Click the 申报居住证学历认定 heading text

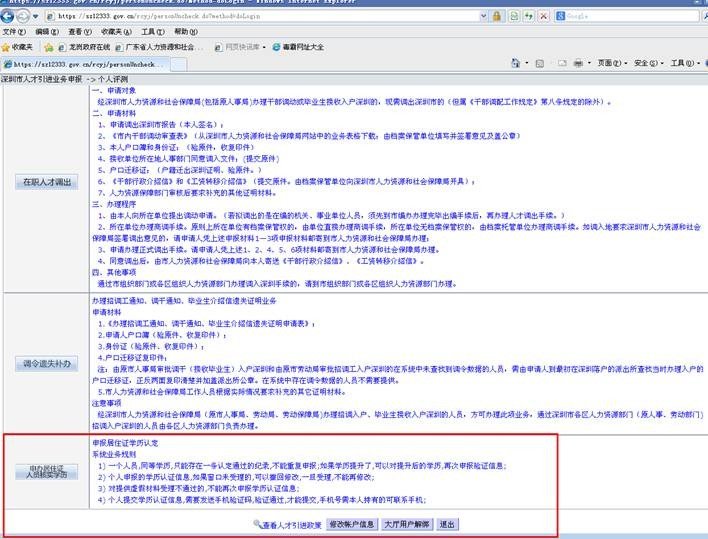click(x=126, y=443)
